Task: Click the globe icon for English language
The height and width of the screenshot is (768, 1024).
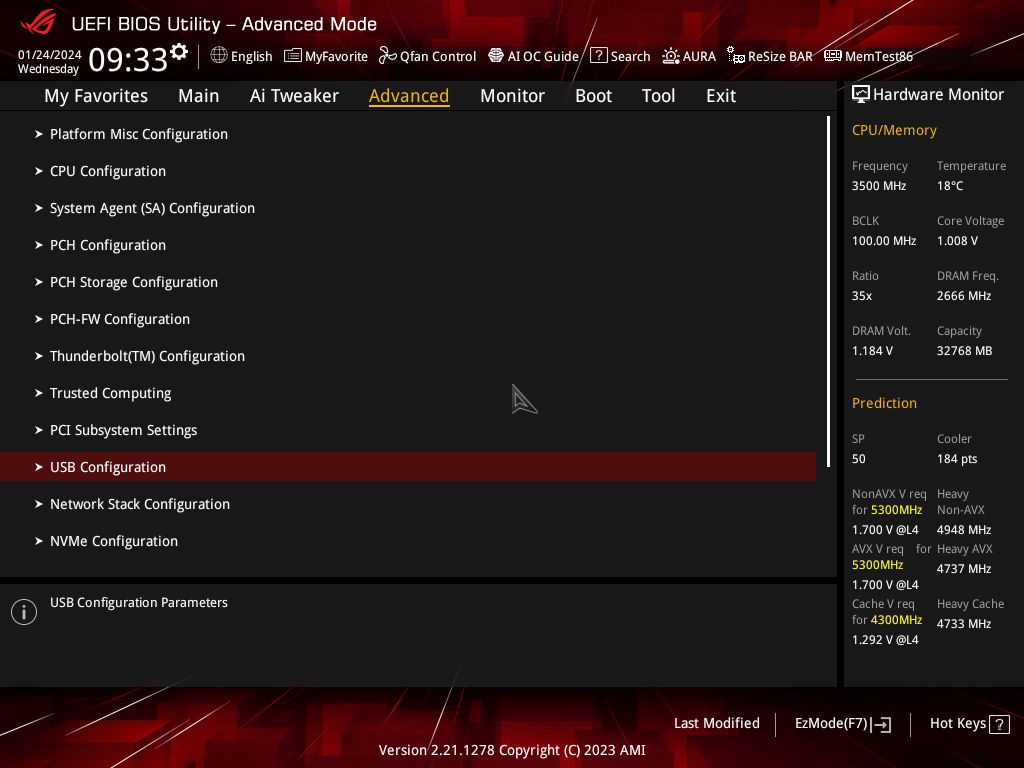Action: pyautogui.click(x=219, y=56)
